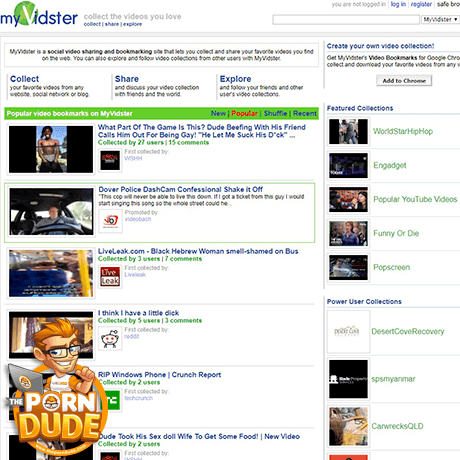Click the Add to Chrome button
The image size is (460, 460).
[404, 81]
